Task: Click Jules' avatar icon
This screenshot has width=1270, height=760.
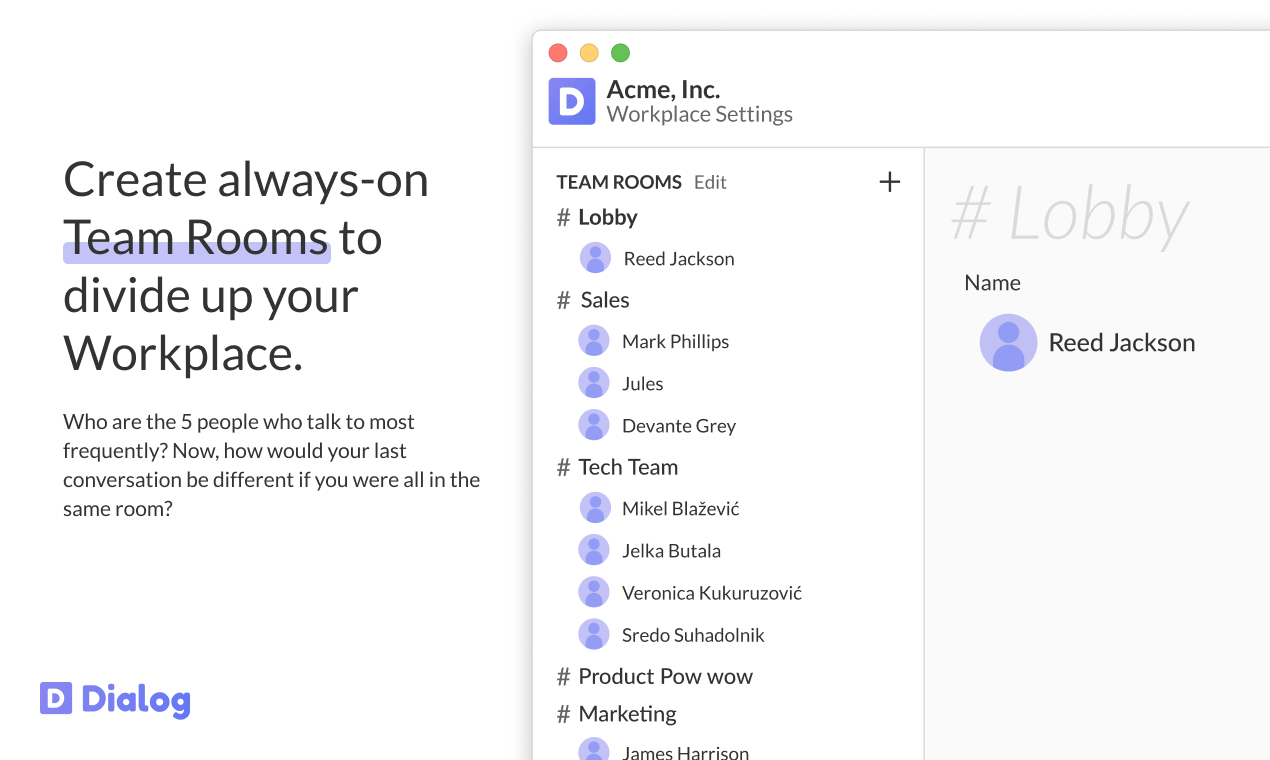Action: pyautogui.click(x=594, y=383)
